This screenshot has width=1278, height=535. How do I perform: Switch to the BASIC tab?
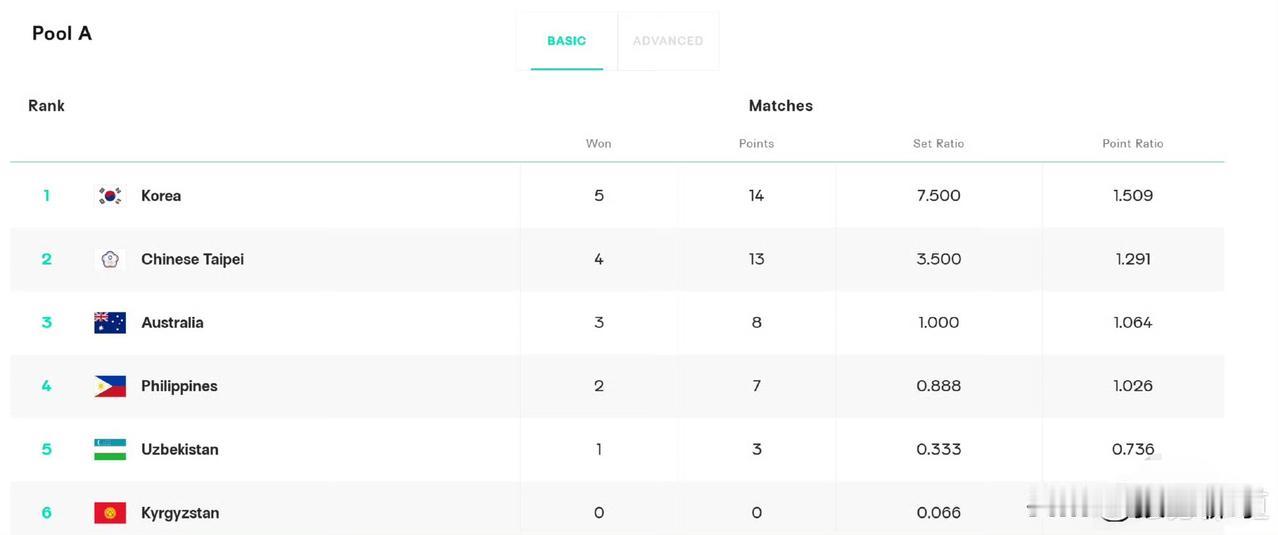pyautogui.click(x=567, y=41)
